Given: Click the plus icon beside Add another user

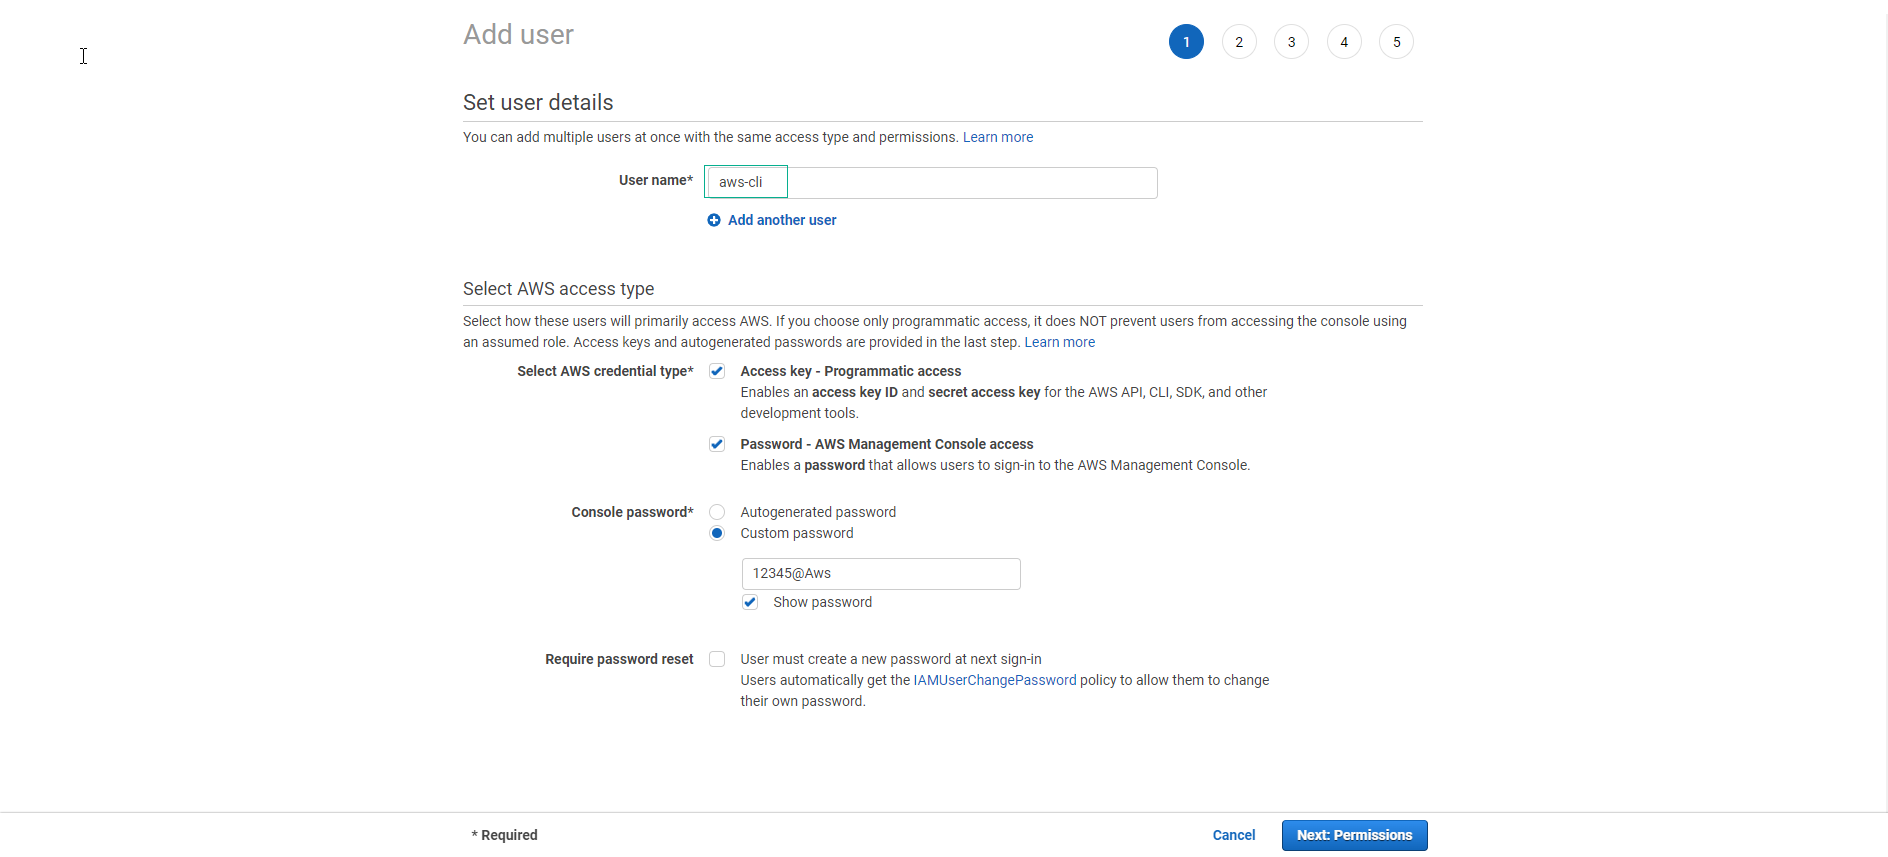Looking at the screenshot, I should [714, 220].
